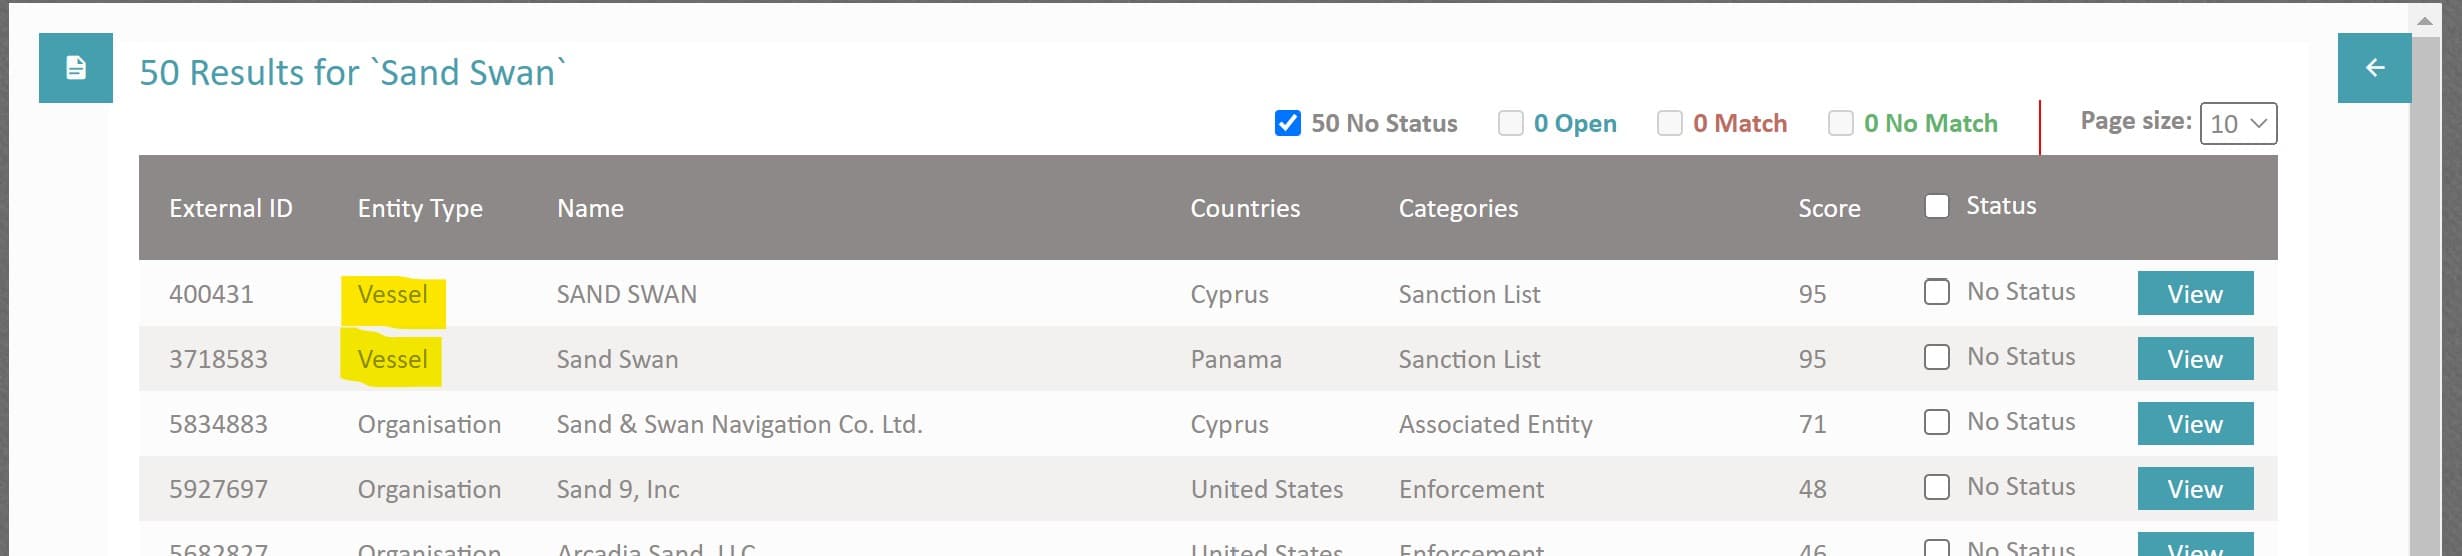The image size is (2462, 556).
Task: Click the Entity Type column header
Action: [420, 208]
